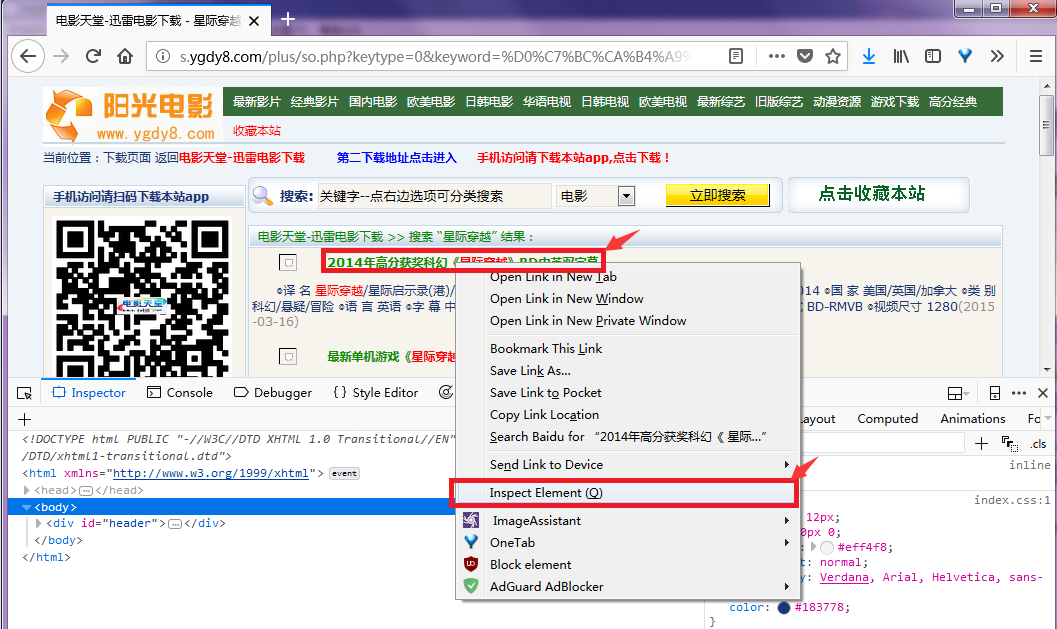
Task: Open page actions three-dot menu
Action: [777, 56]
